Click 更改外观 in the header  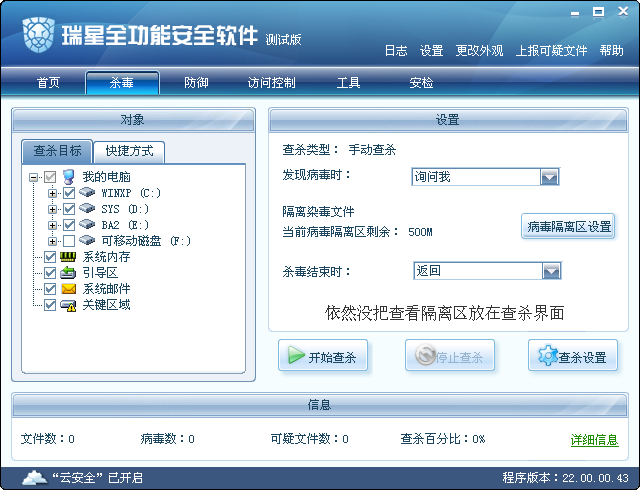[x=479, y=51]
